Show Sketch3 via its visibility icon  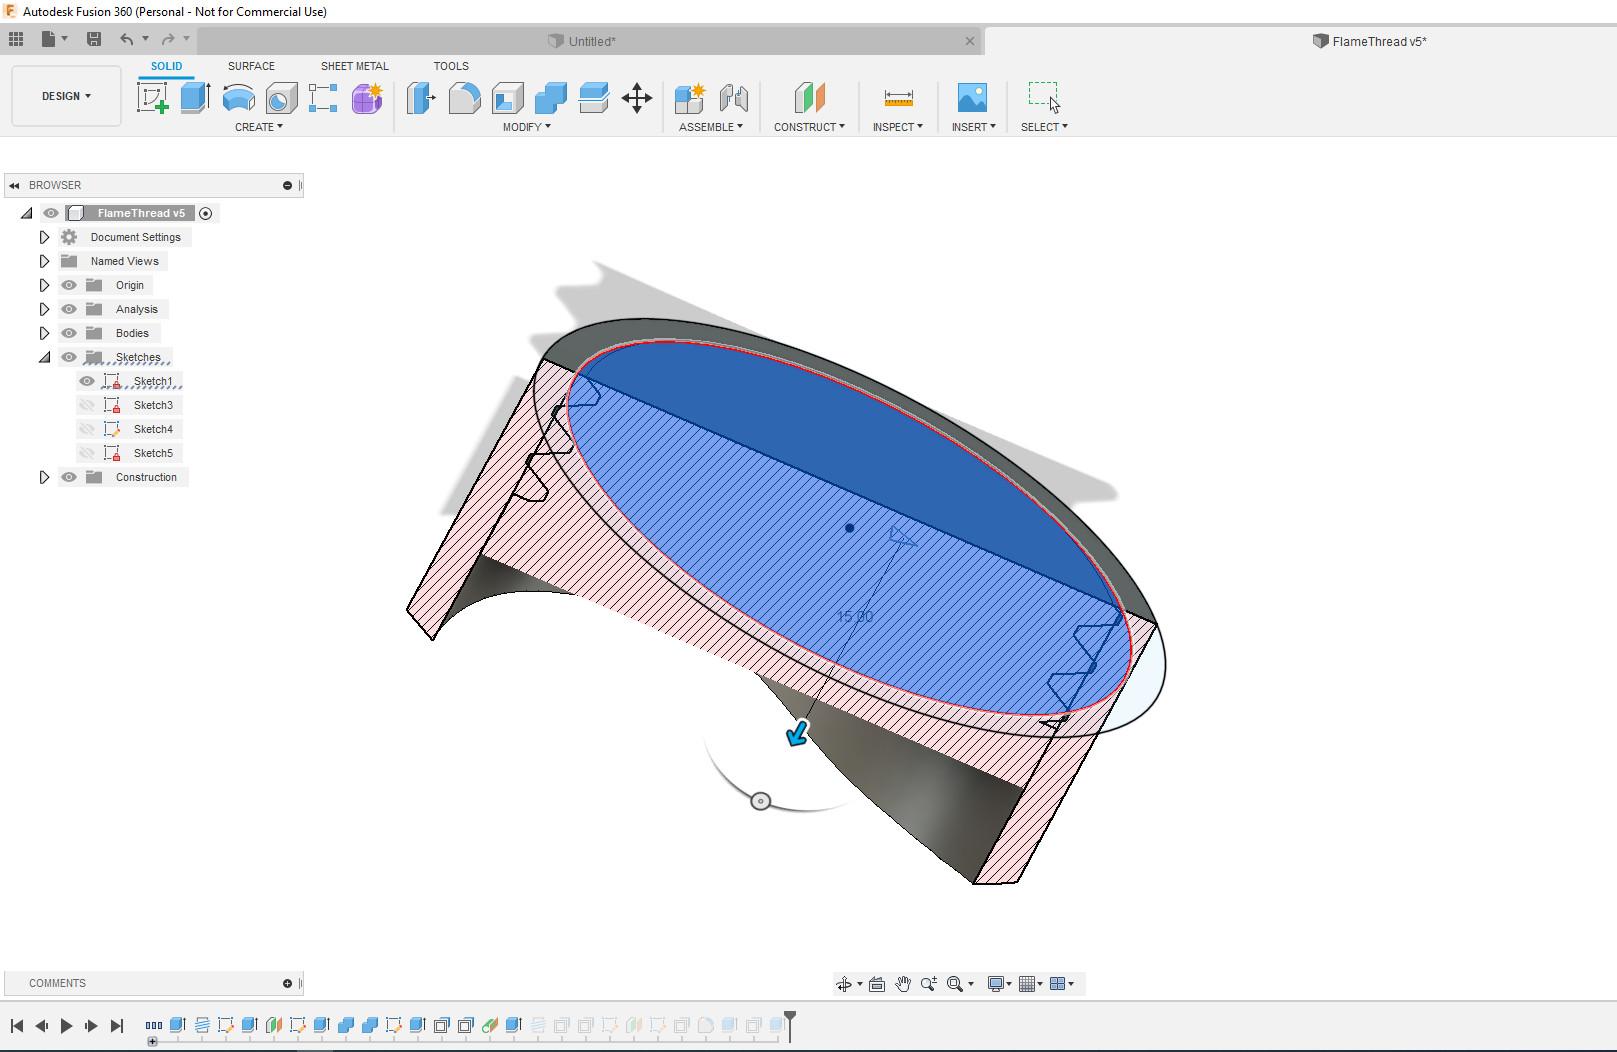tap(87, 405)
